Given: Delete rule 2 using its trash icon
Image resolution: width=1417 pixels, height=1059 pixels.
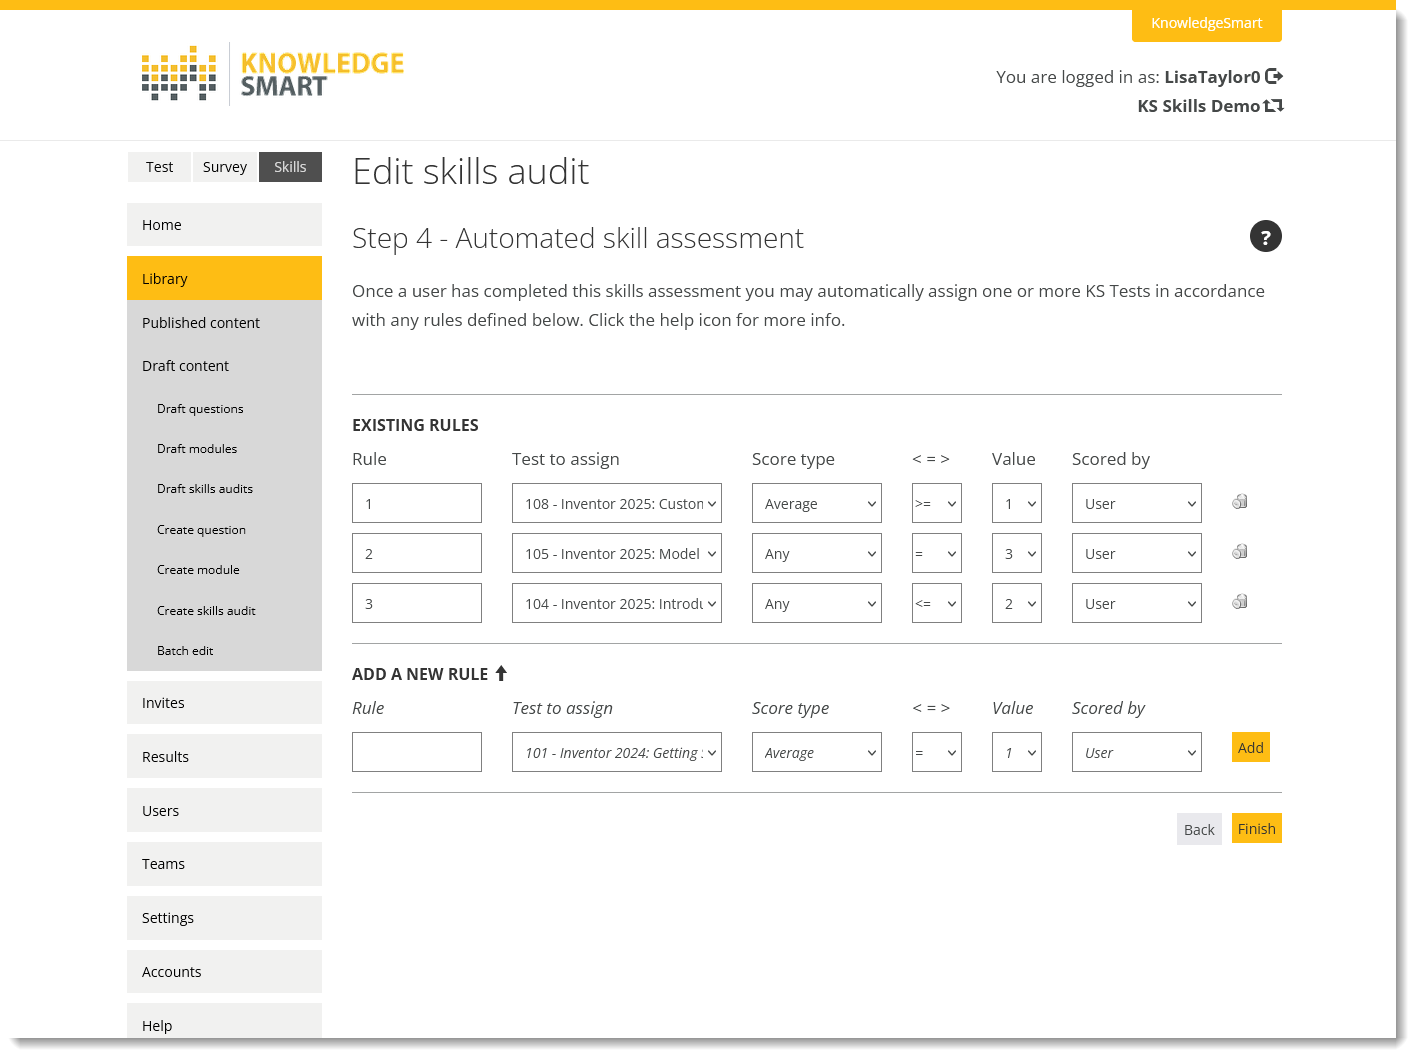Looking at the screenshot, I should (1240, 552).
